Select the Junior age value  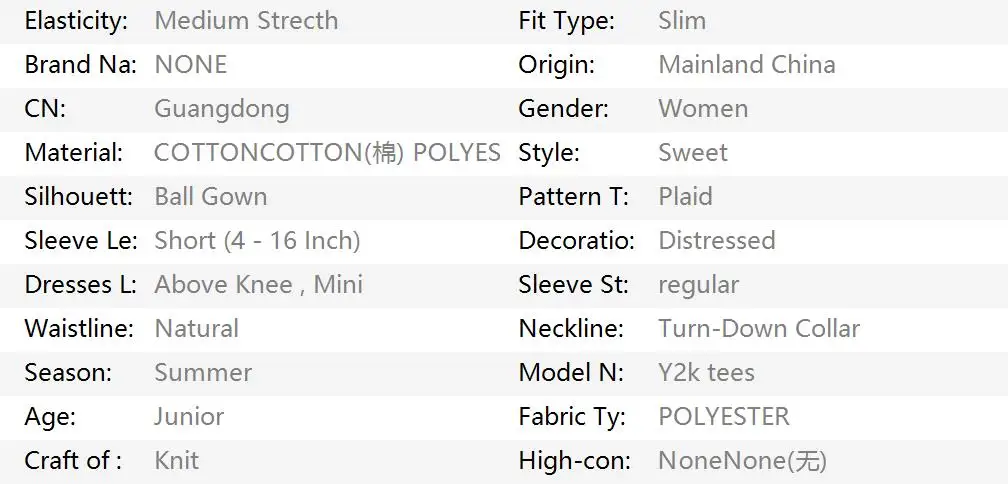click(189, 417)
